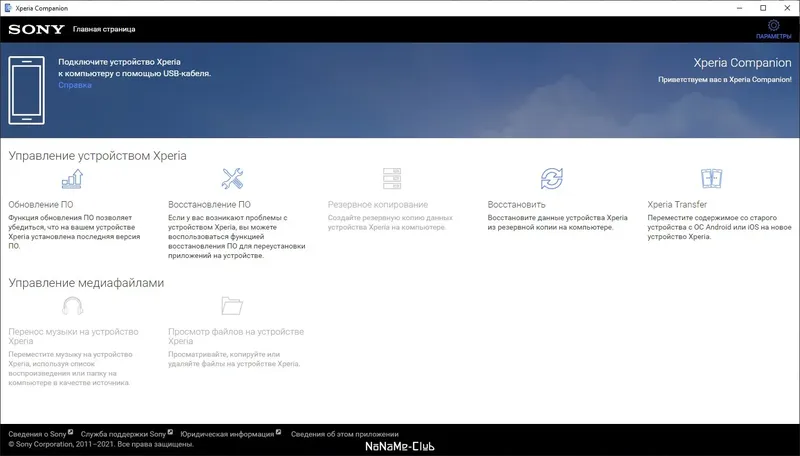Open the Справка help link
Screen dimensions: 800x456
[75, 85]
